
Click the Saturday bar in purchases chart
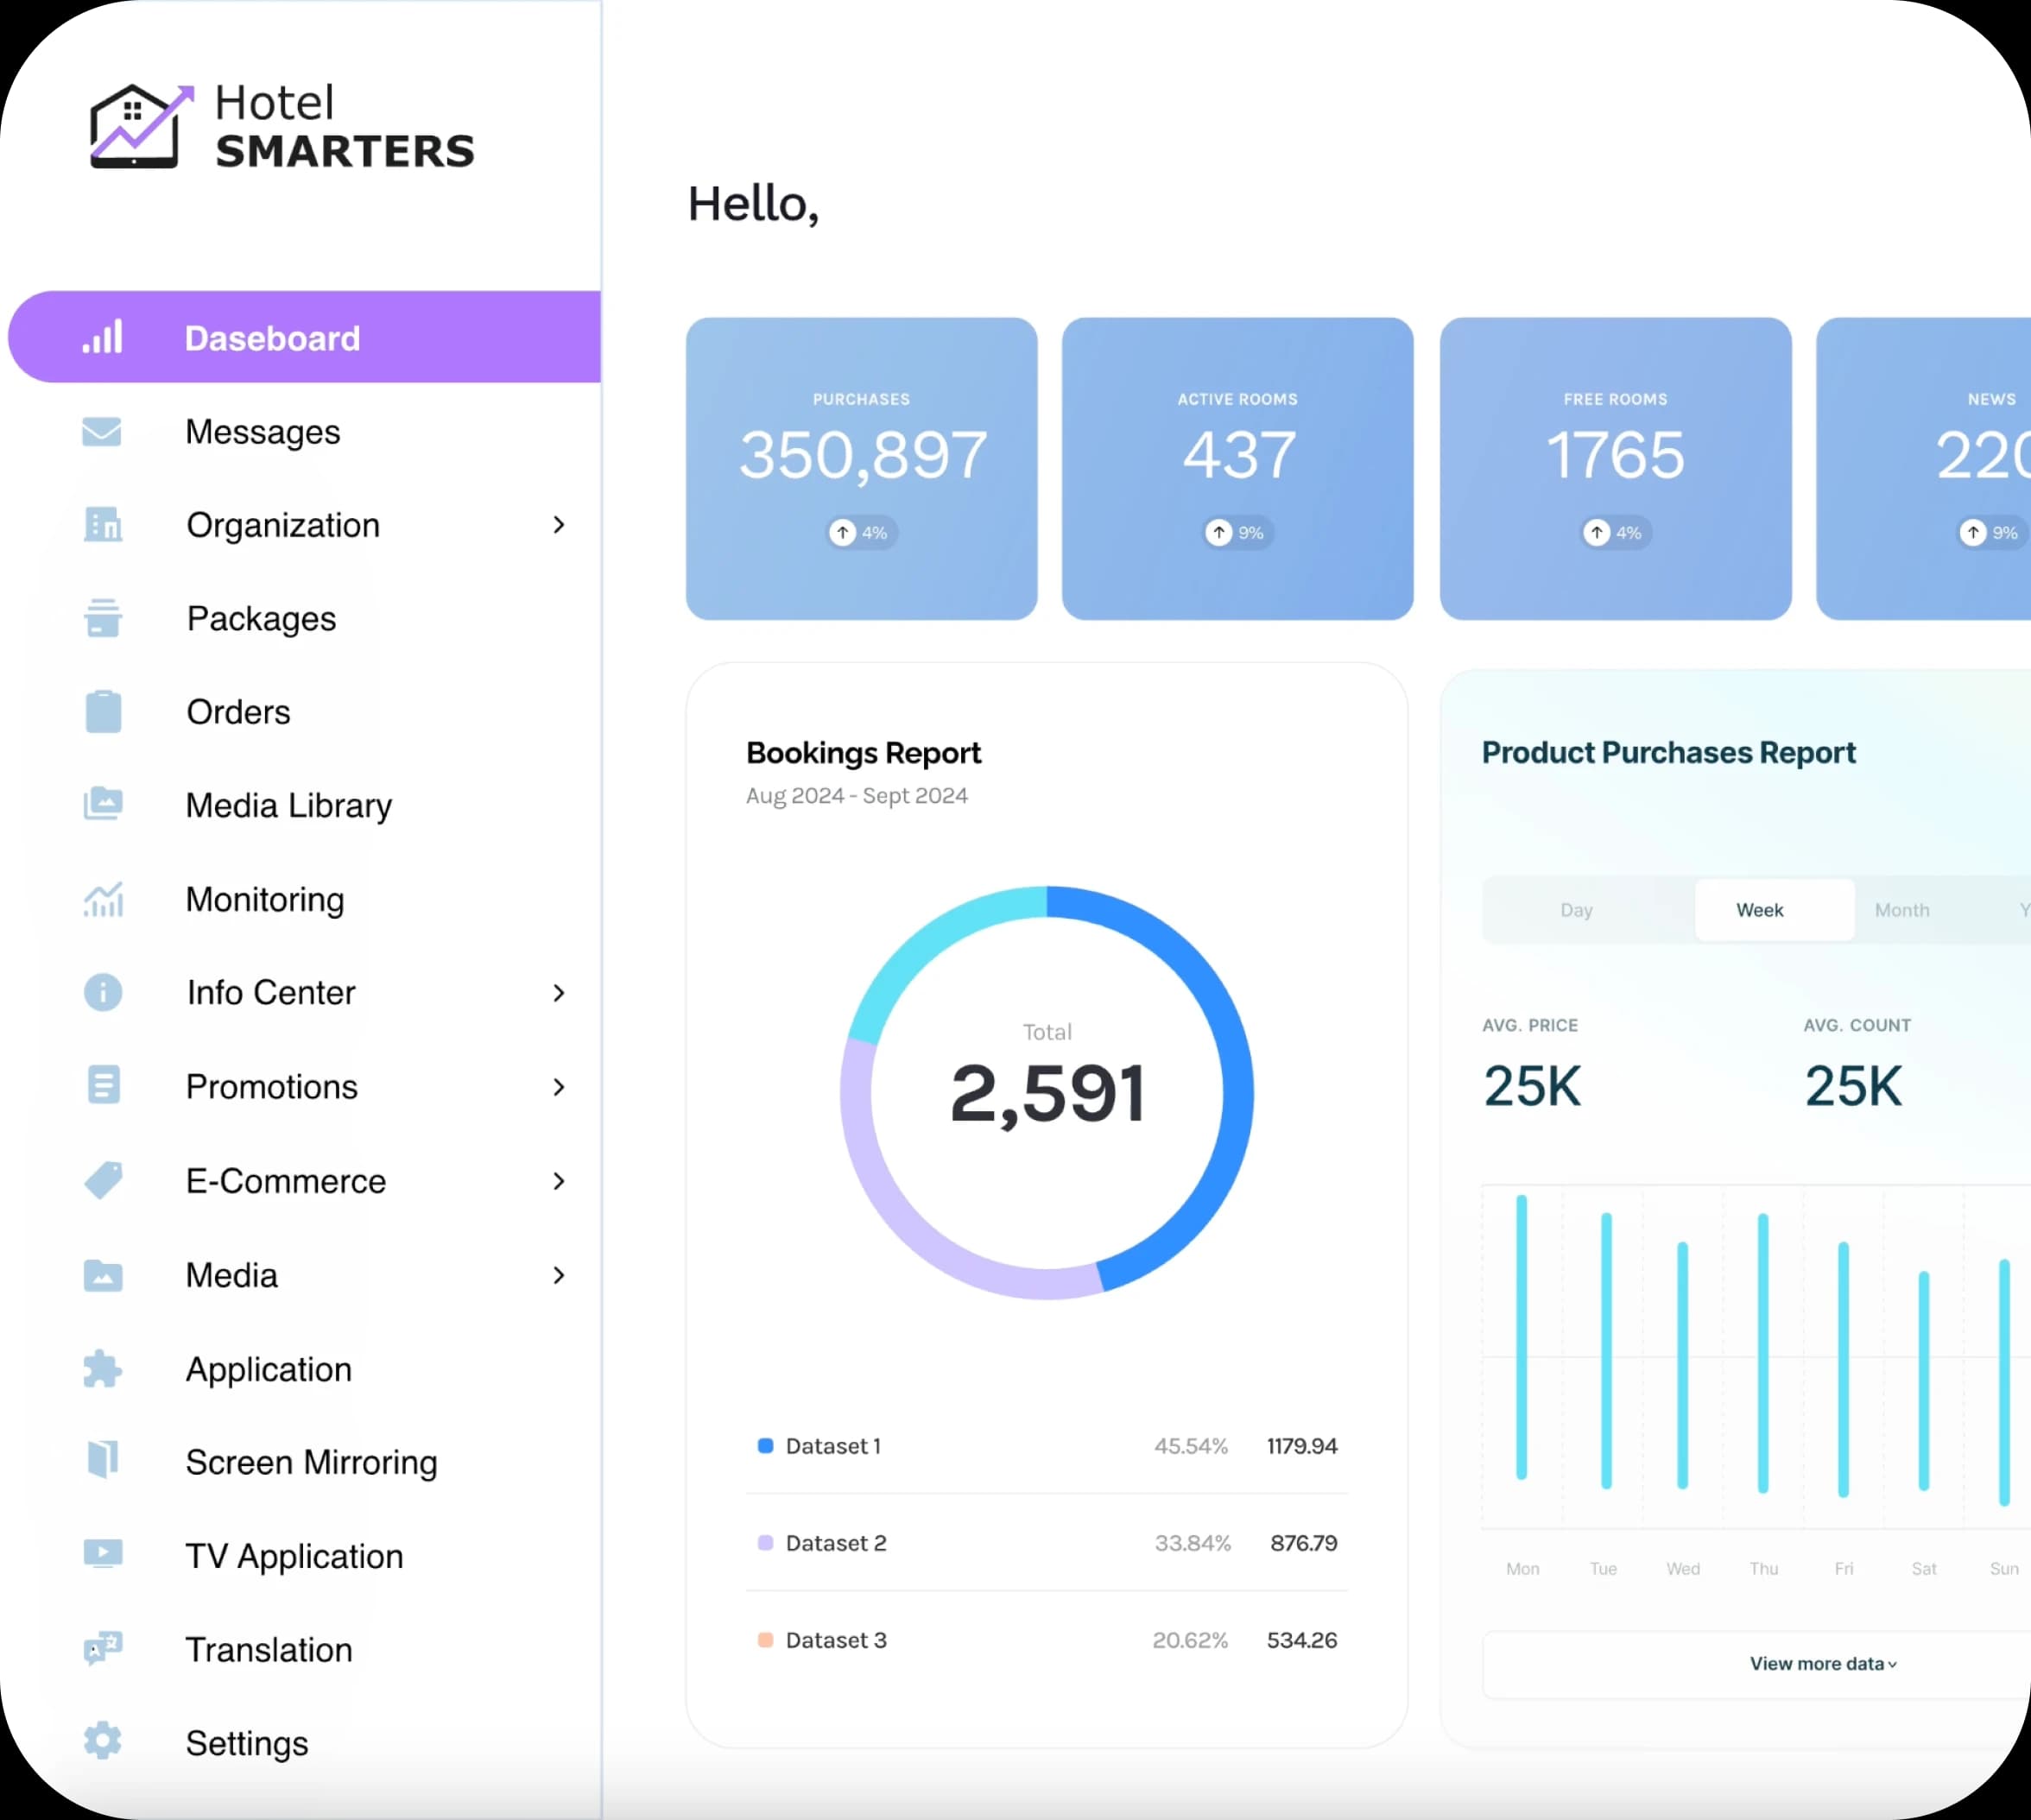pyautogui.click(x=1924, y=1381)
